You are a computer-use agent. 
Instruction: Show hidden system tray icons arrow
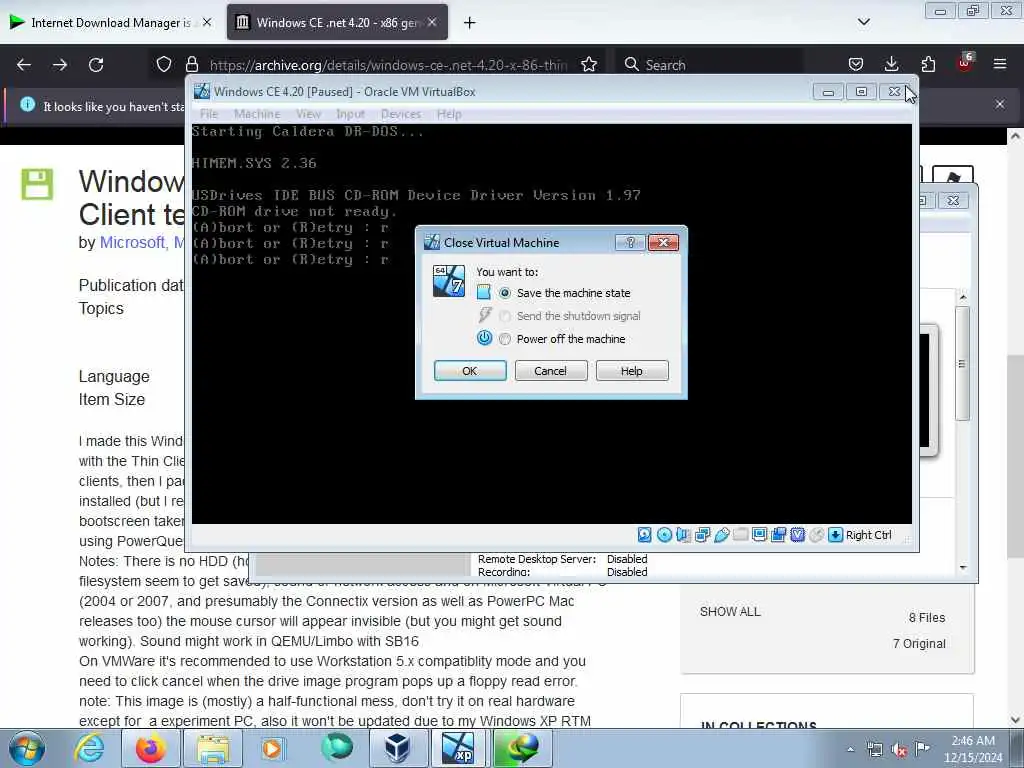point(850,749)
